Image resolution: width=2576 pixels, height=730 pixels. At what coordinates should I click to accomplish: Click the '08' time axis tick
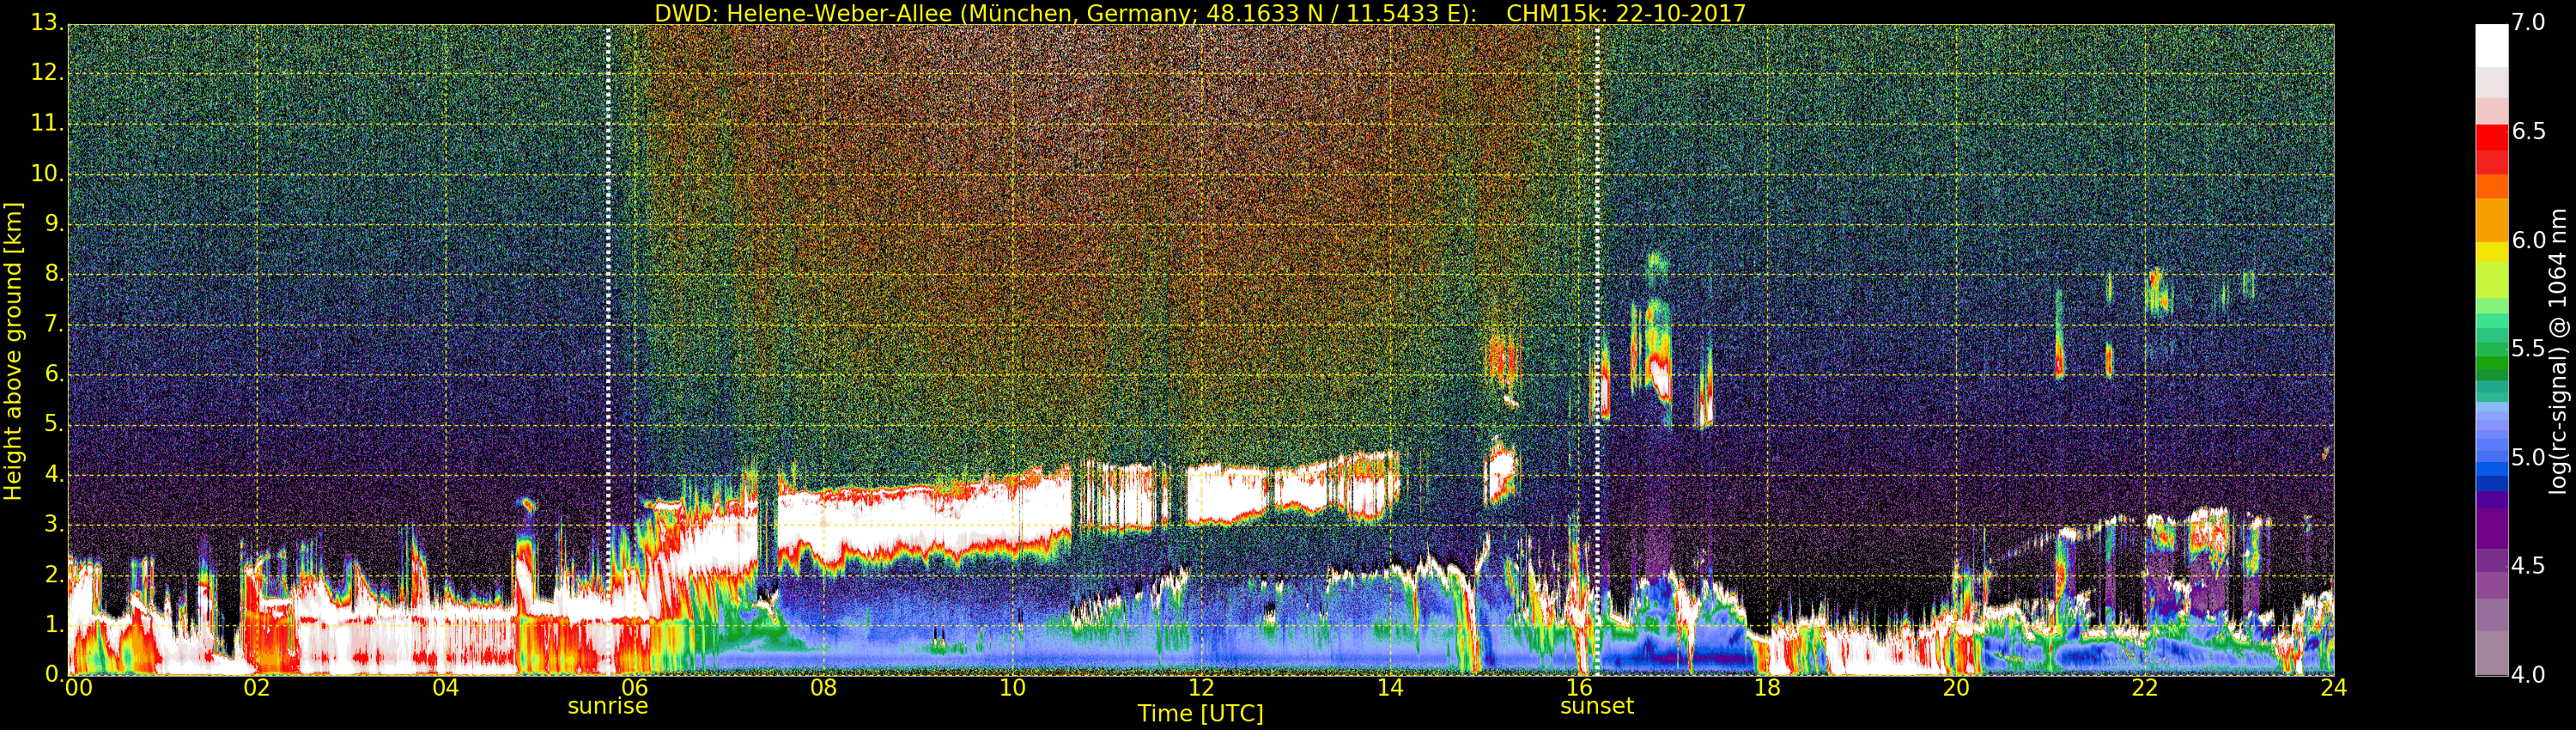coord(823,688)
